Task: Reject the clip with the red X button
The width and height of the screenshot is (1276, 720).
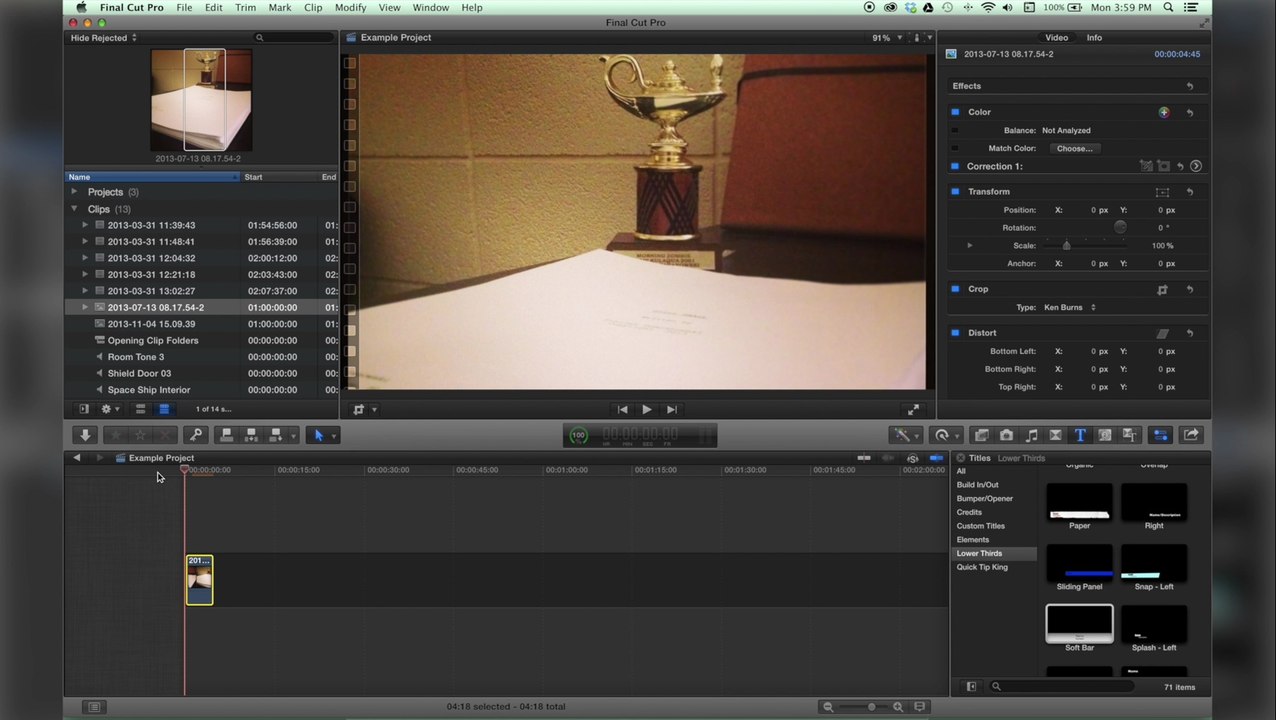Action: pyautogui.click(x=166, y=435)
